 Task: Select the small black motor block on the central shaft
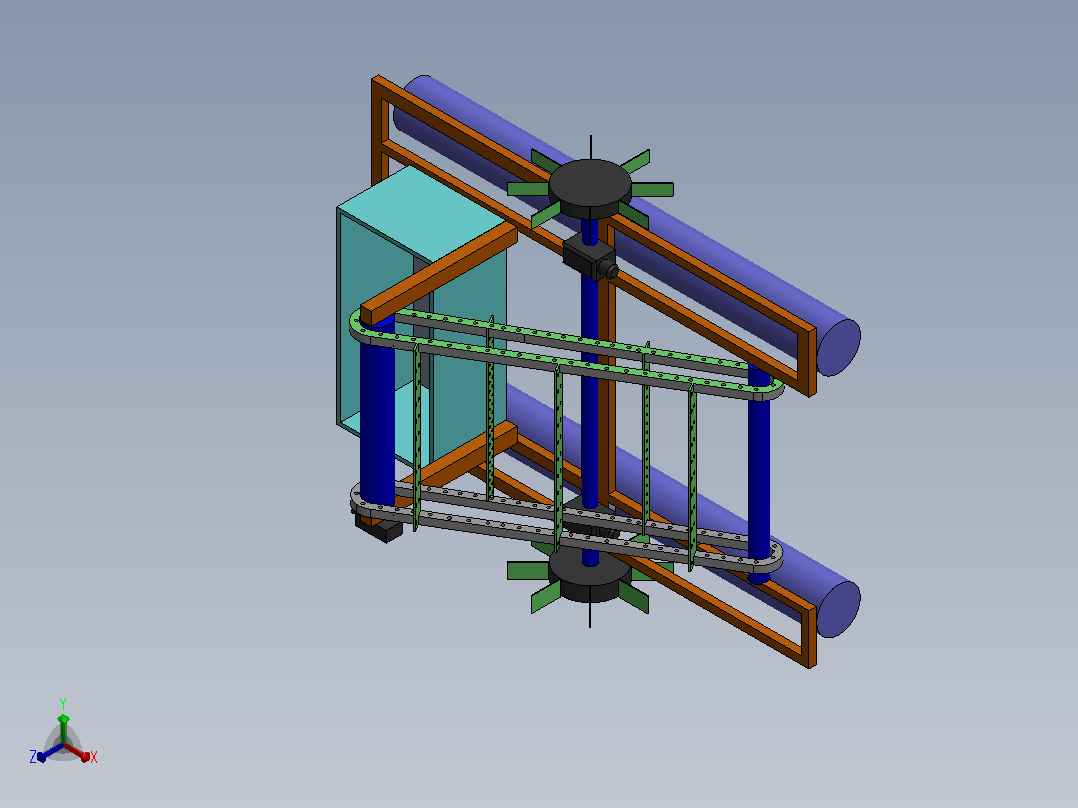click(x=589, y=259)
